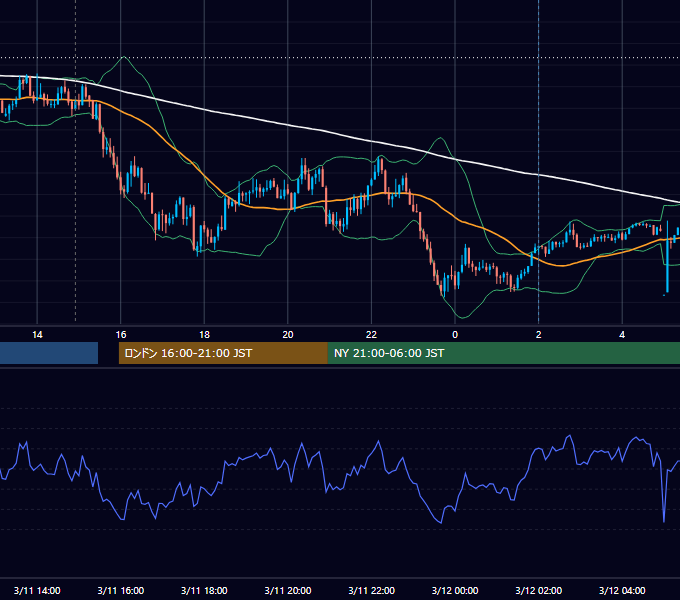This screenshot has height=600, width=680.
Task: Click the 20 hour axis label
Action: [x=288, y=335]
